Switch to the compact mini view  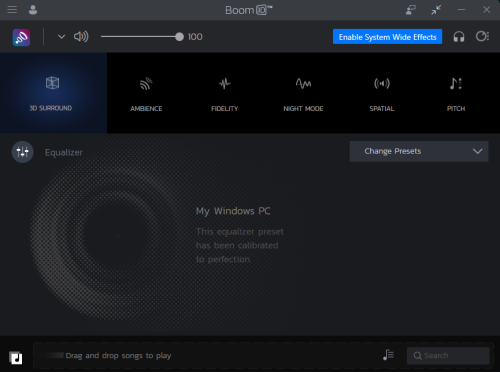click(x=436, y=10)
